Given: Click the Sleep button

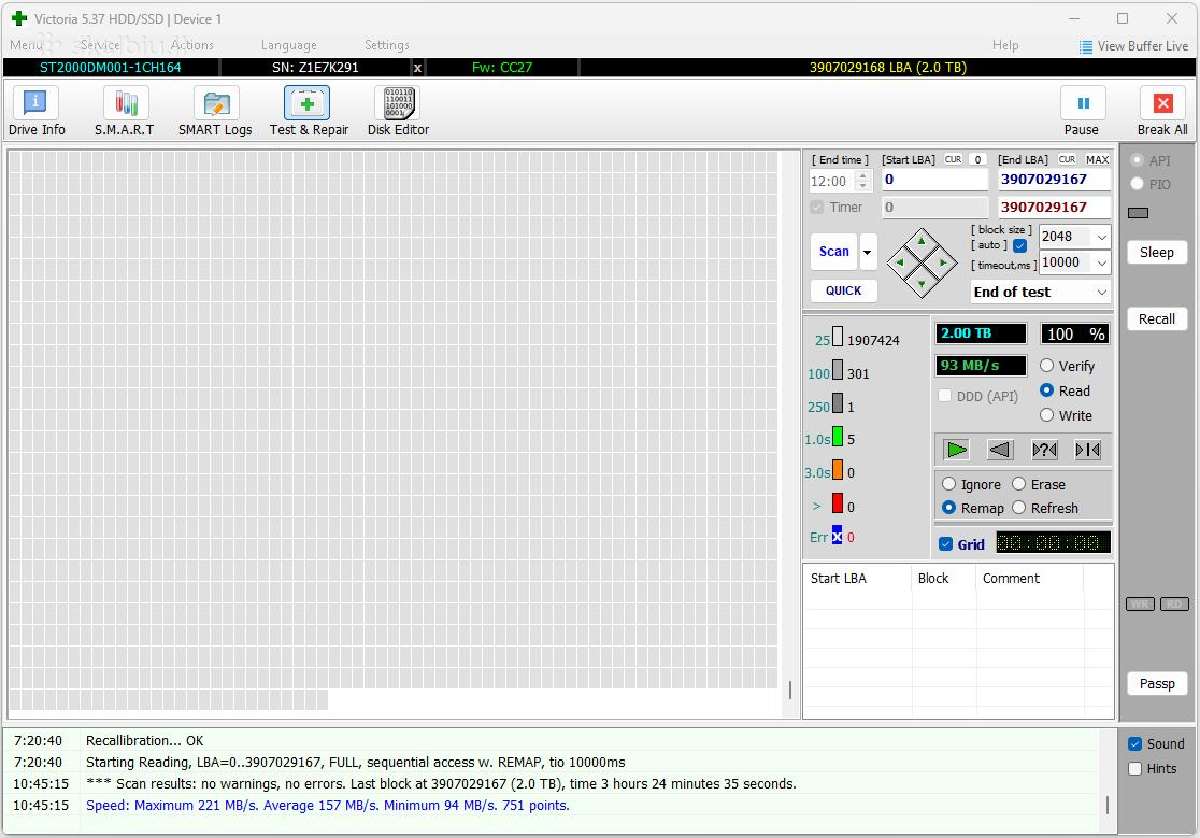Looking at the screenshot, I should [1157, 252].
